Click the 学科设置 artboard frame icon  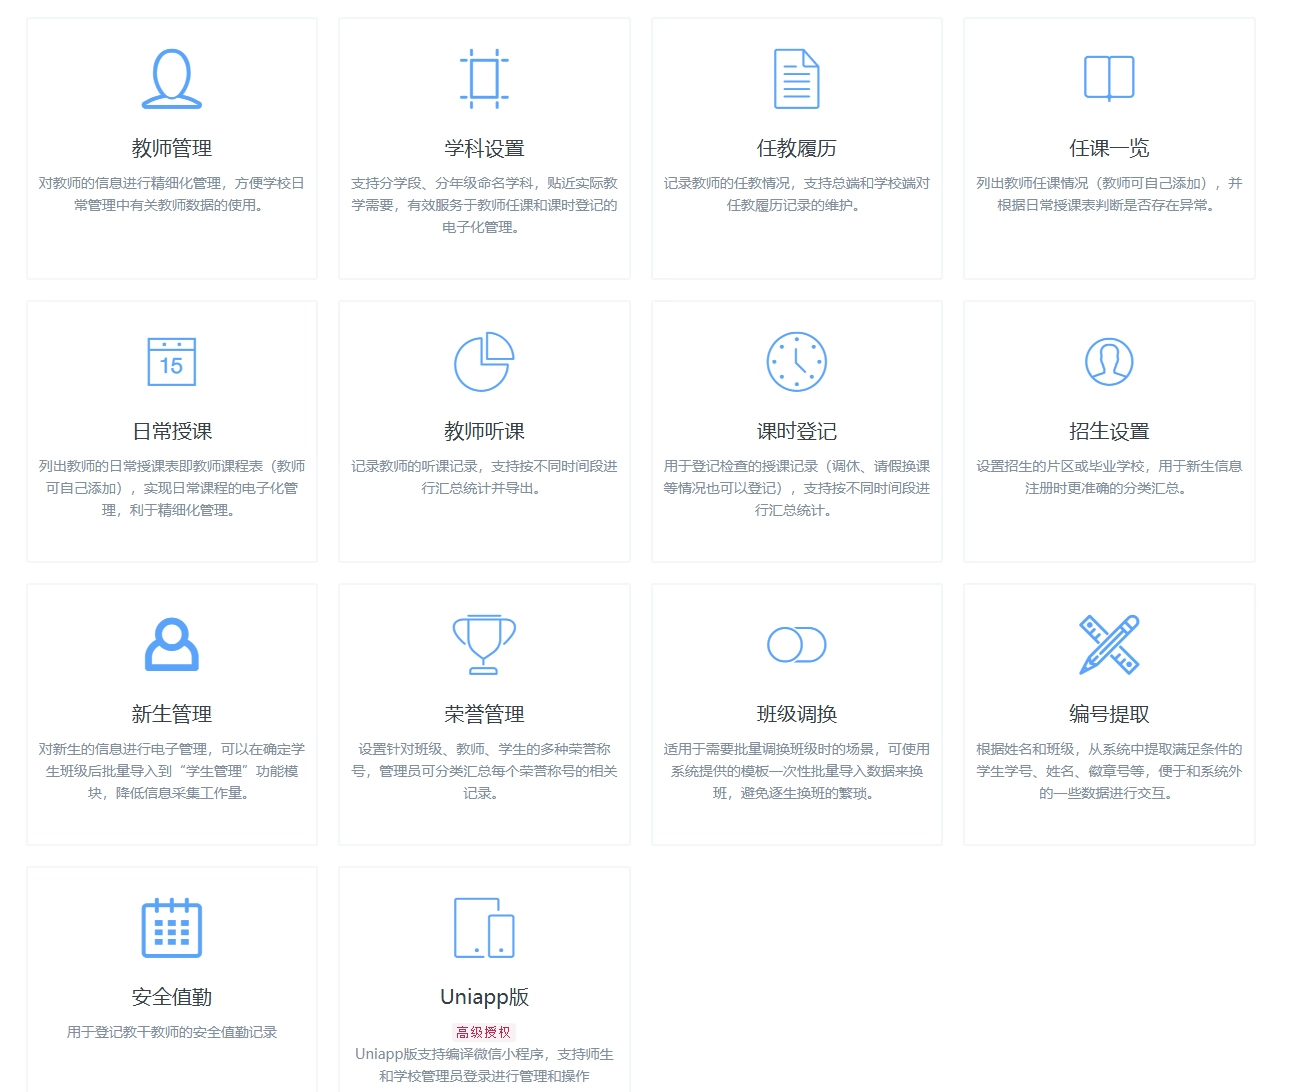tap(484, 78)
